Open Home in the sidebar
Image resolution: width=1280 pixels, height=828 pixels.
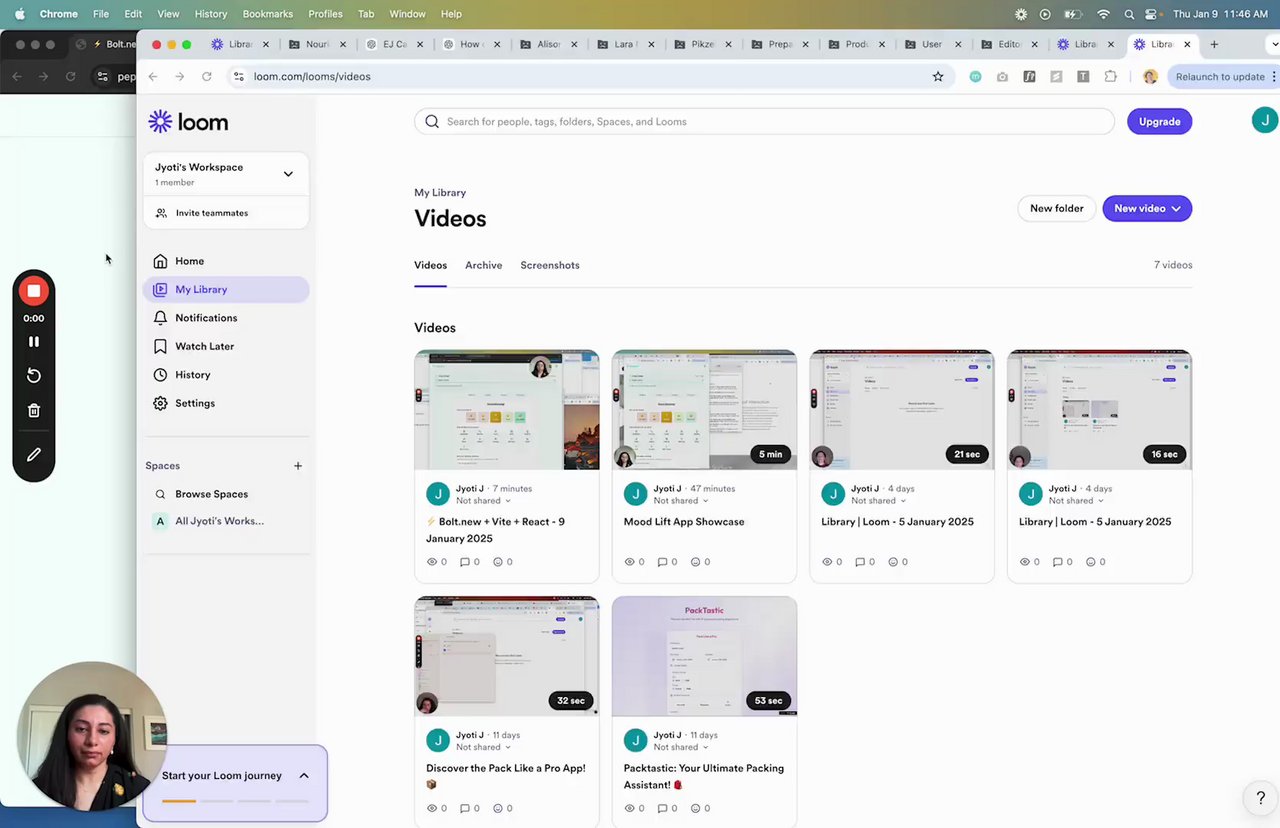[x=226, y=261]
